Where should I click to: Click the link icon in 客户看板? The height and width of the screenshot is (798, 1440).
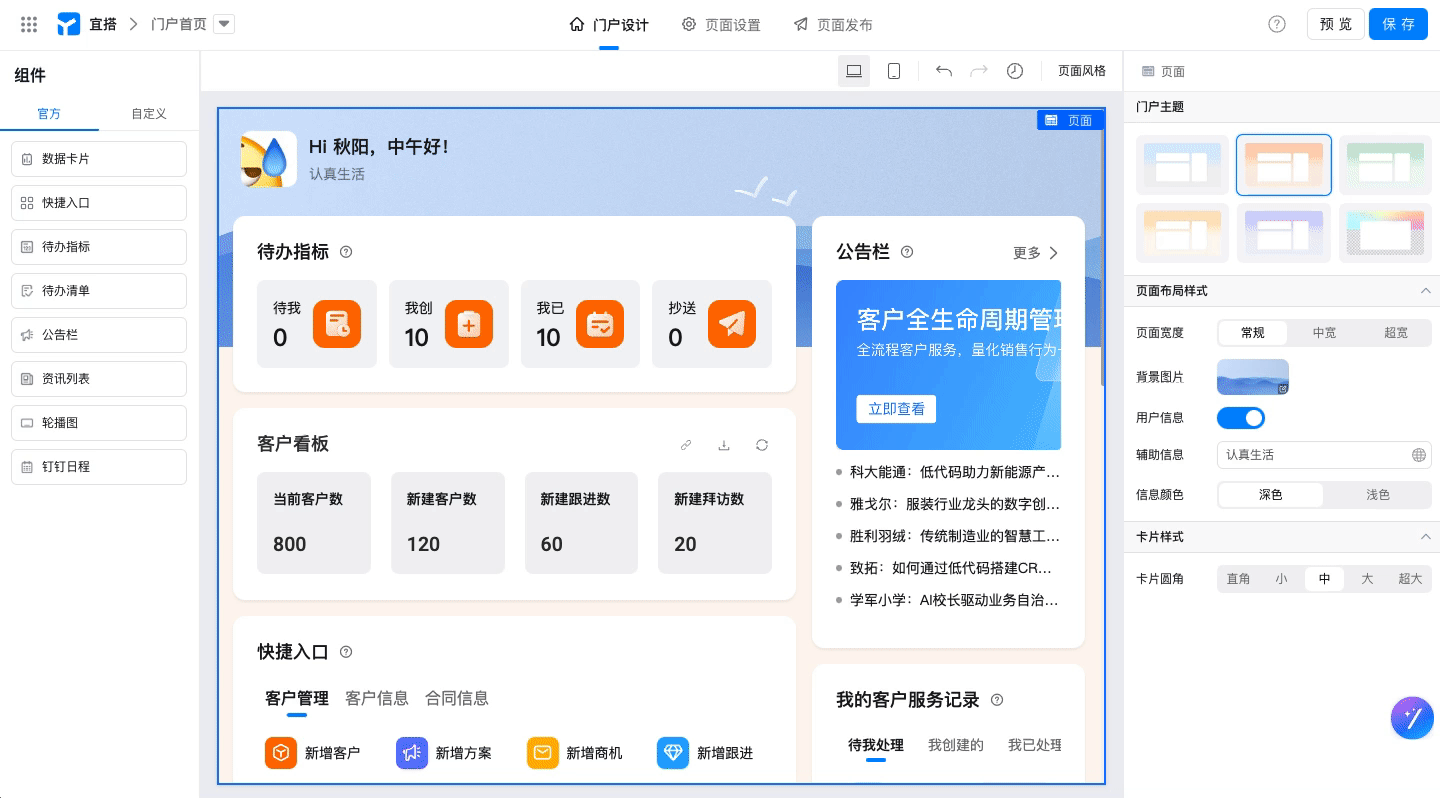coord(686,445)
